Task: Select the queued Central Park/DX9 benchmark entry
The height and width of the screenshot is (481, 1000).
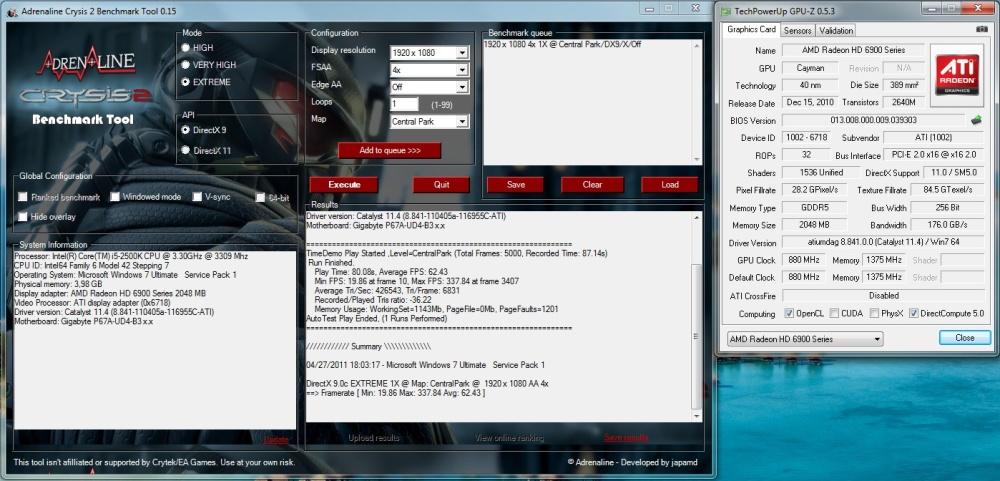Action: pos(562,44)
